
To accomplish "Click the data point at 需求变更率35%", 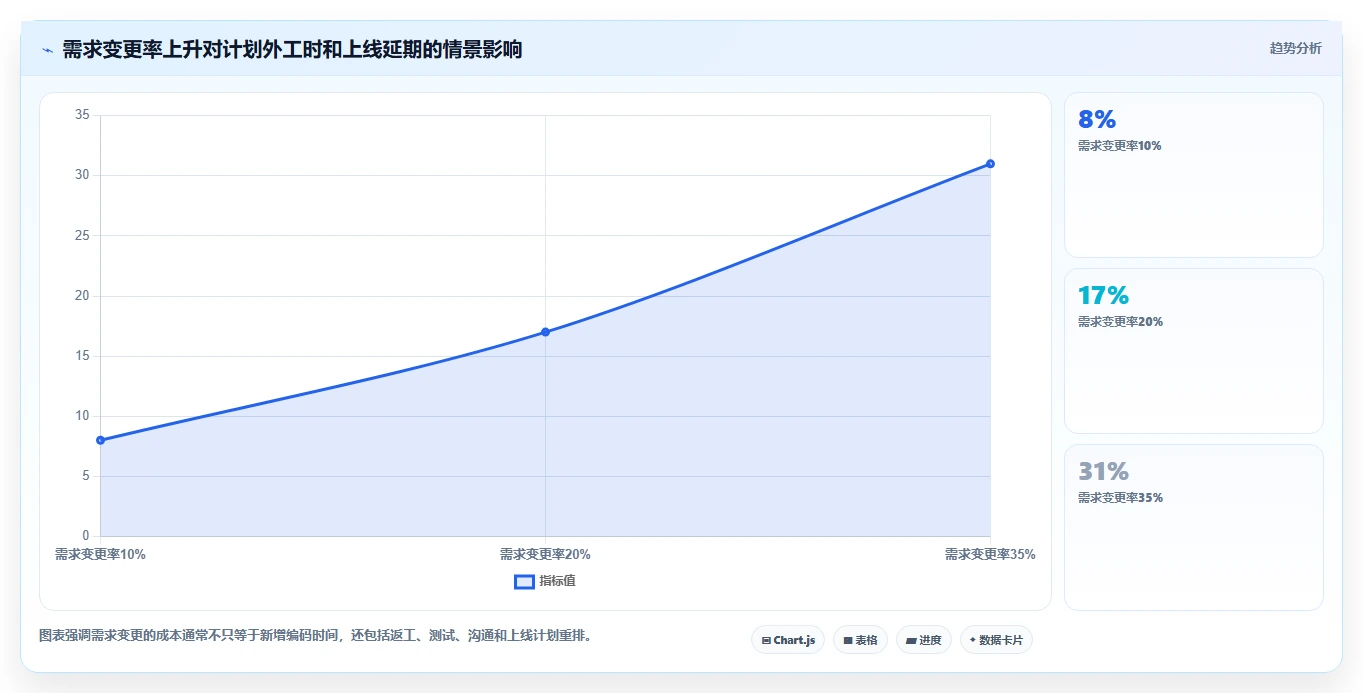I will point(990,164).
